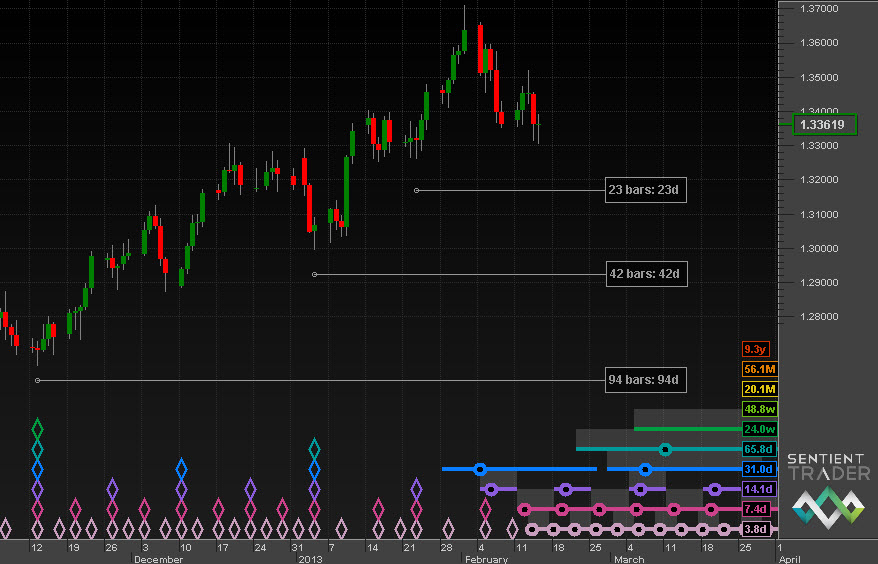
Task: Click the blue diamond atop the December 10 stack
Action: pos(181,468)
